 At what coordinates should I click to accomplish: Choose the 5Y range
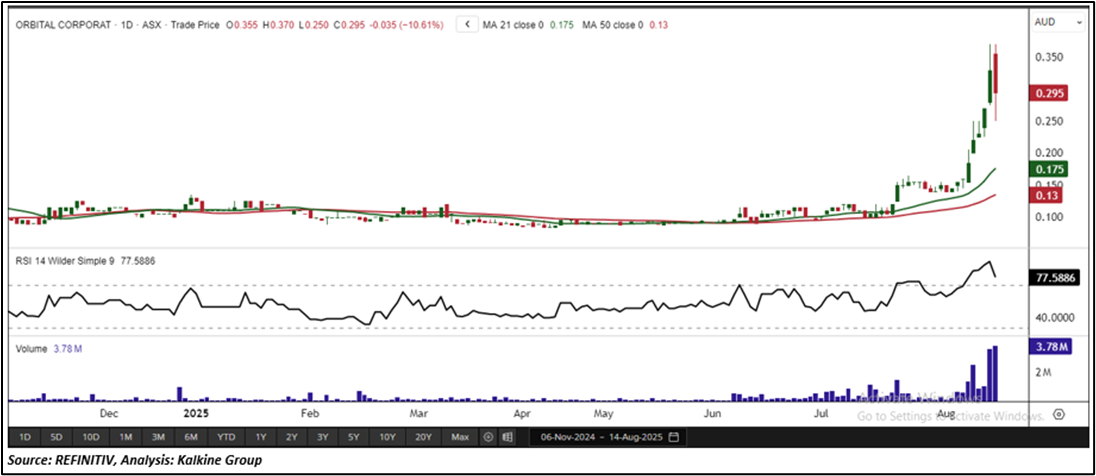tap(354, 438)
